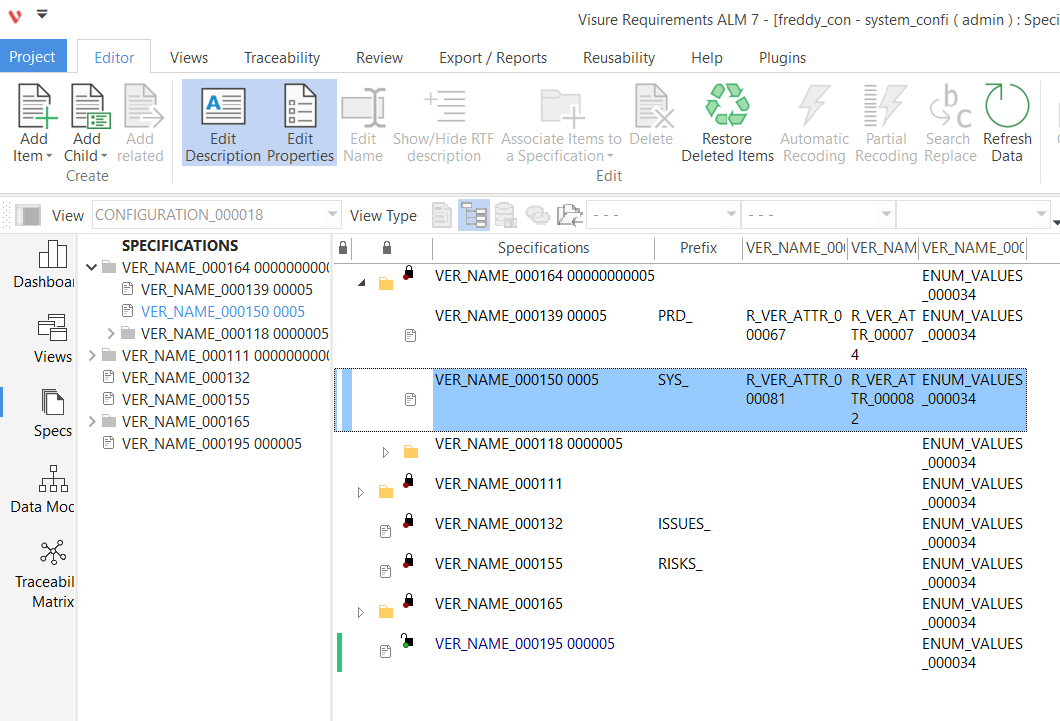This screenshot has height=721, width=1060.
Task: Open the Specs sidebar item
Action: [x=52, y=414]
